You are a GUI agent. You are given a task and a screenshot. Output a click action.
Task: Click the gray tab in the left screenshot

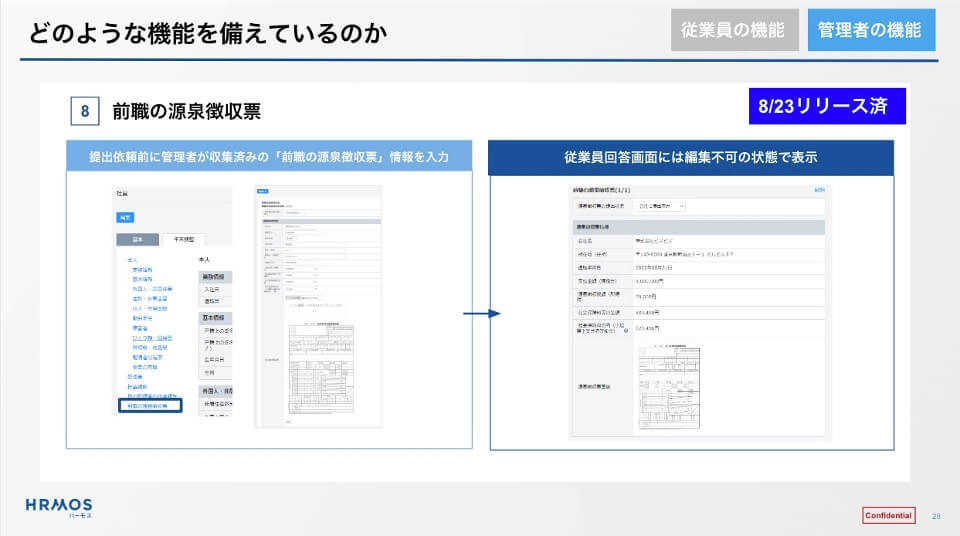point(137,239)
